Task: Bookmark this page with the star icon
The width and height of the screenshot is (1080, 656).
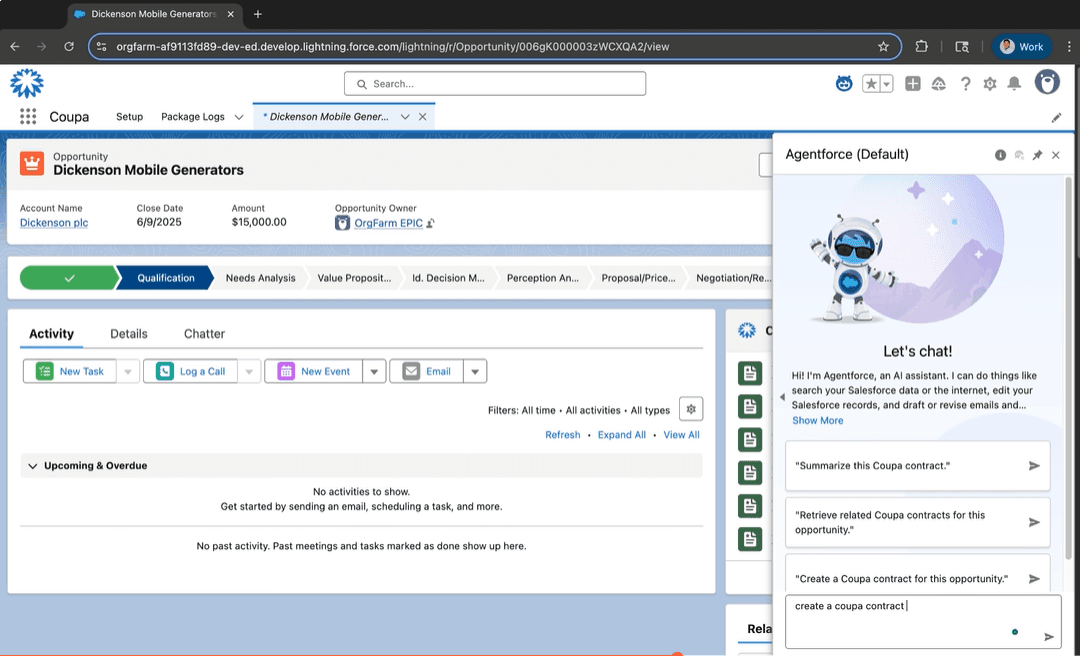Action: tap(883, 47)
